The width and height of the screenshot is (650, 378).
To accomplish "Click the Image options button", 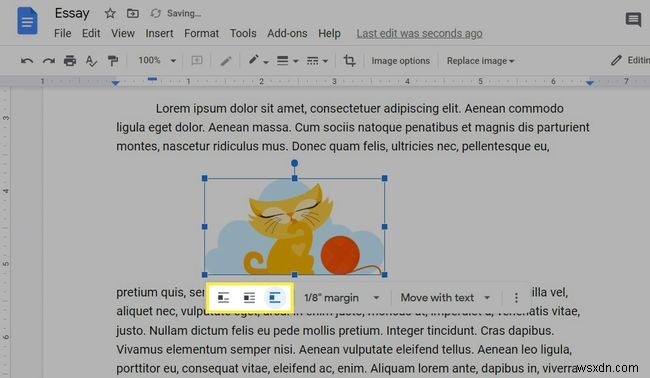I will pos(400,61).
